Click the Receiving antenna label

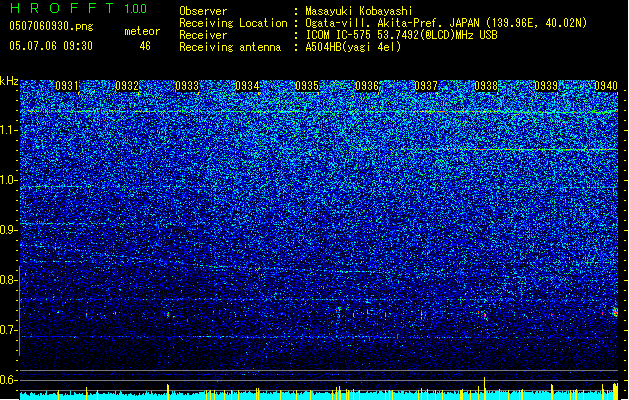(230, 47)
